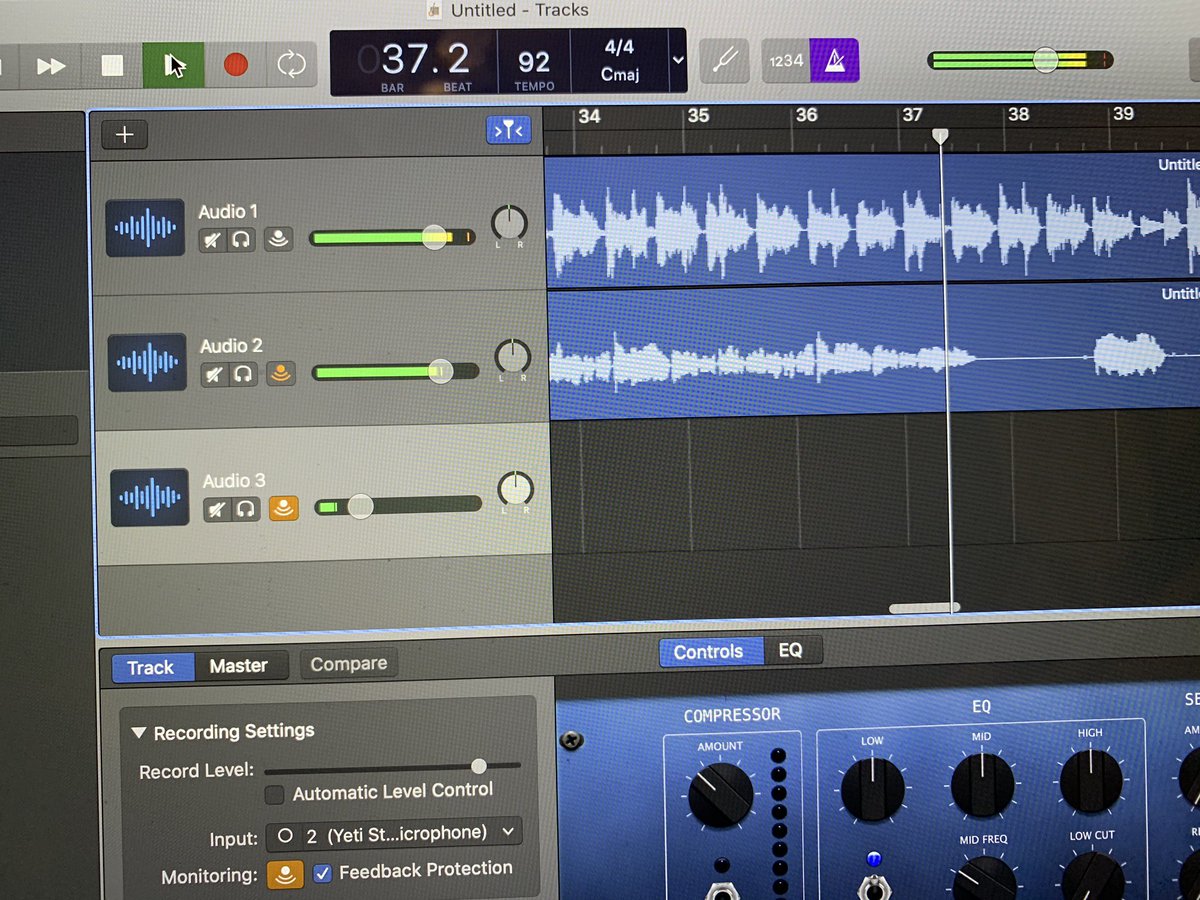Click the Audio 3 pan knob
Image resolution: width=1200 pixels, height=900 pixels.
(516, 489)
